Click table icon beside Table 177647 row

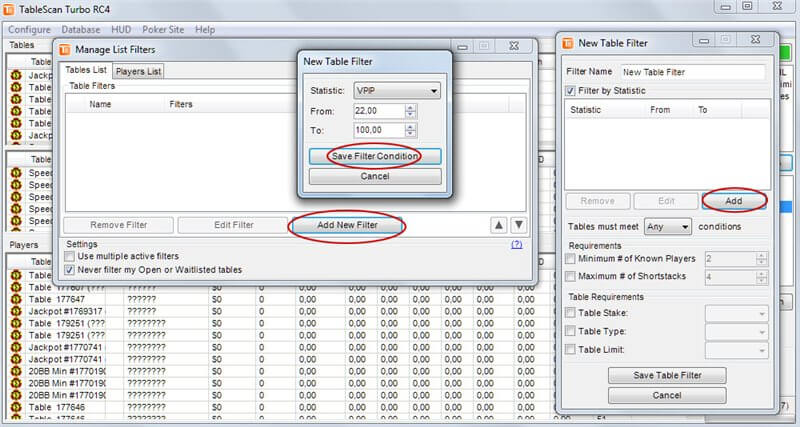(x=15, y=298)
